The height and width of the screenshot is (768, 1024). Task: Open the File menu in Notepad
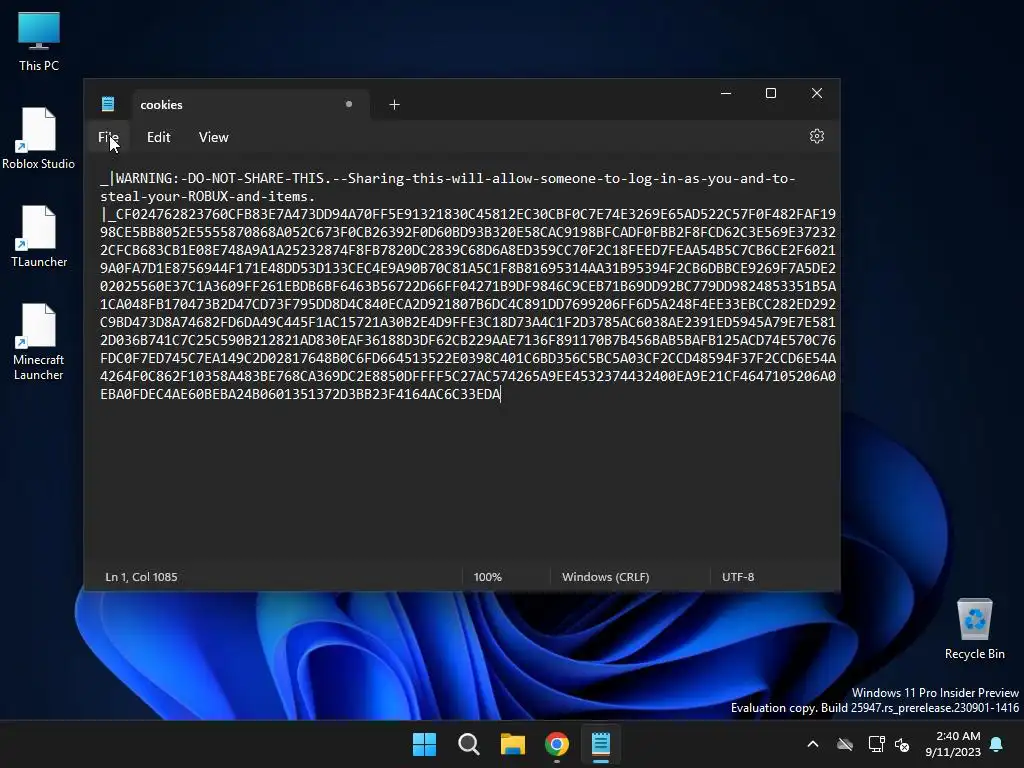[x=108, y=137]
